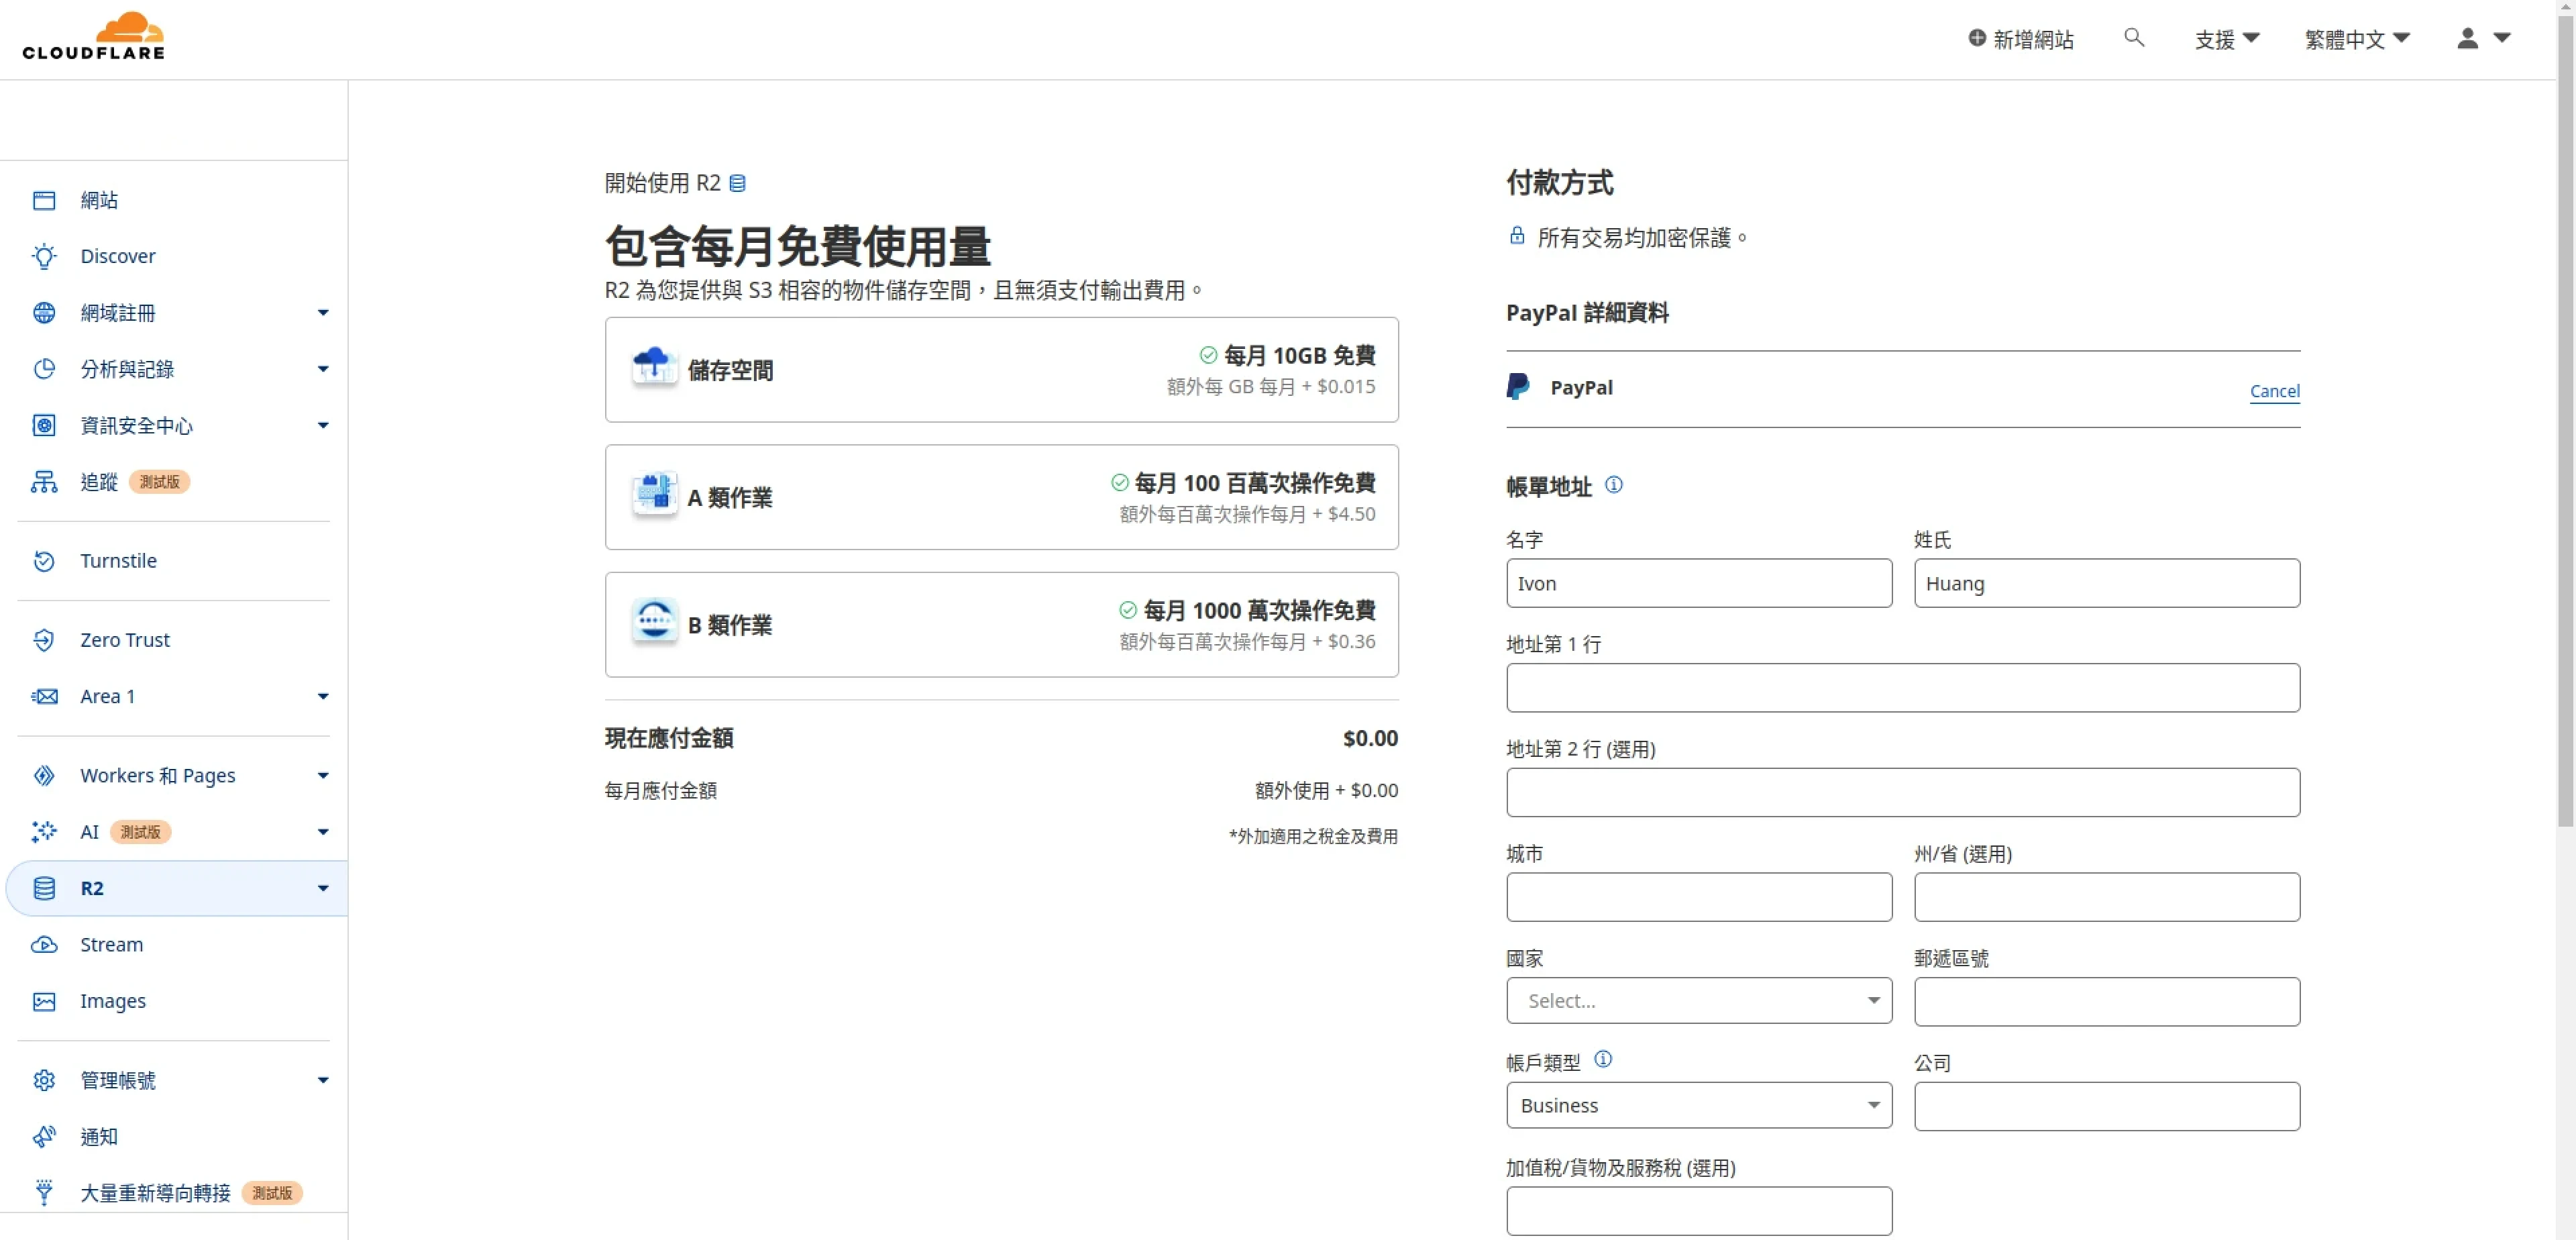
Task: Open the 國家 Select dropdown
Action: 1698,1000
